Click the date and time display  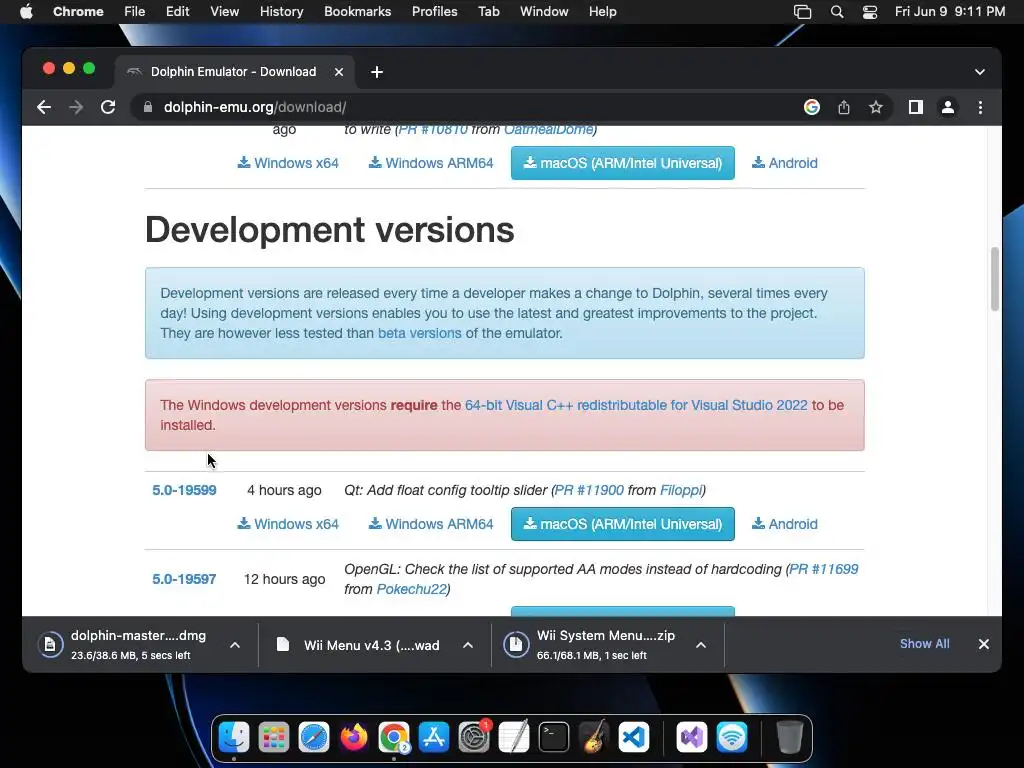(x=950, y=12)
